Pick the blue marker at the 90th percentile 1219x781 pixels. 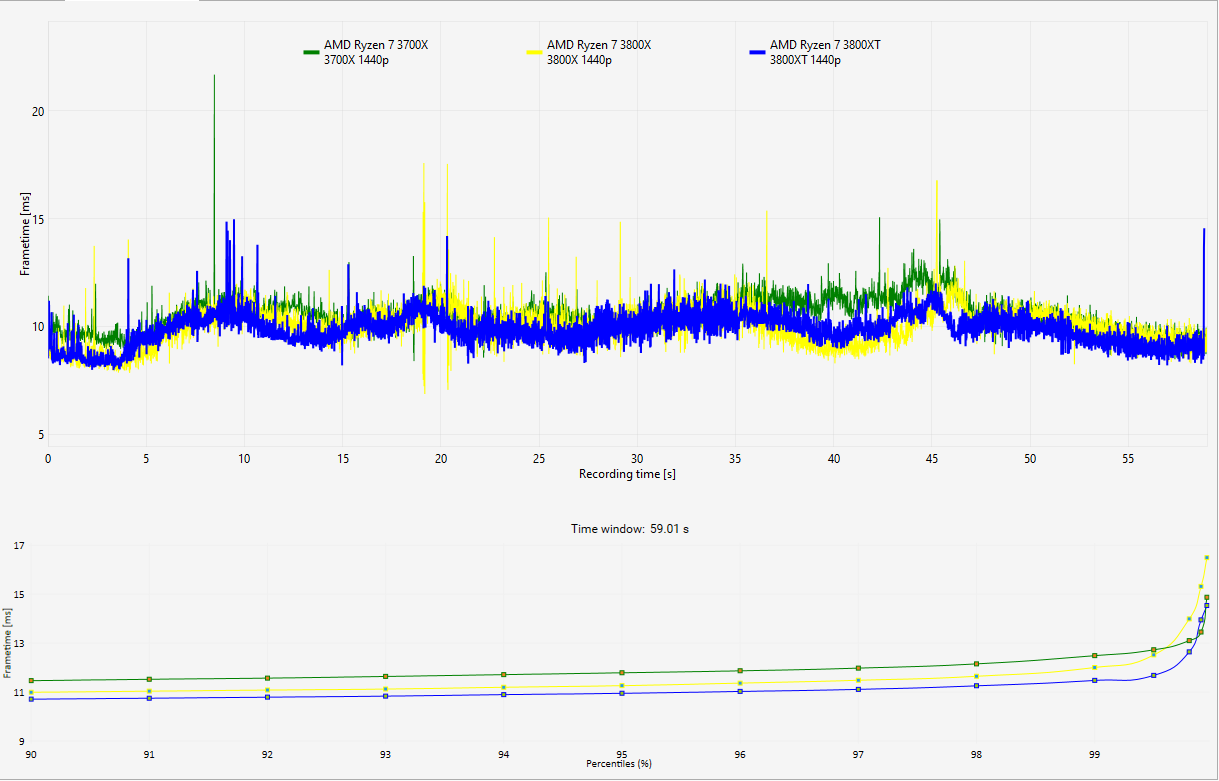31,699
